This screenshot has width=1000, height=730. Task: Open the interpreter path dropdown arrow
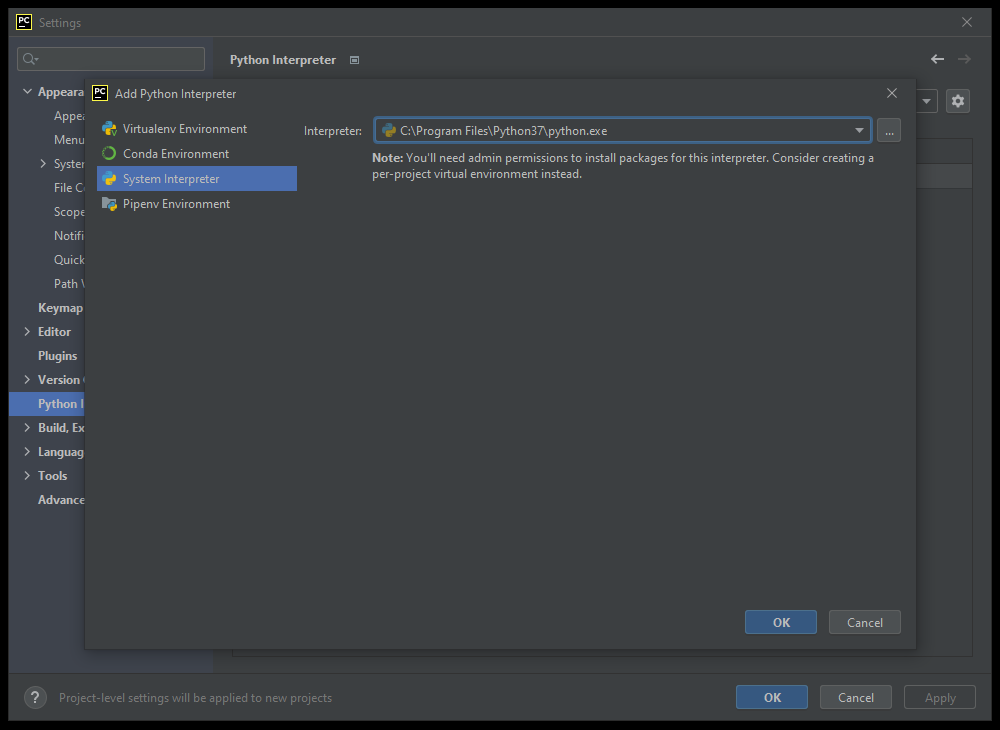tap(859, 130)
